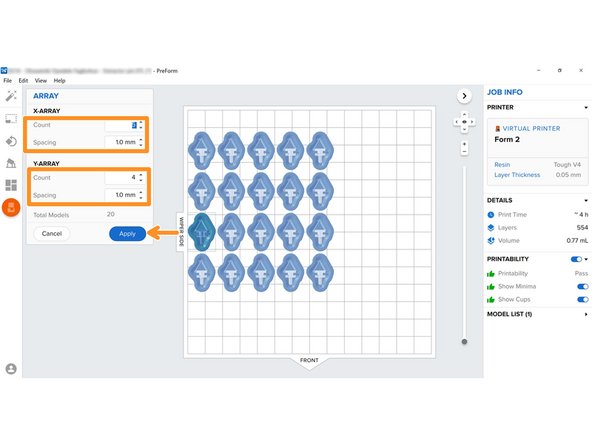Screen dimensions: 592x444
Task: Toggle Show Minima switch
Action: [583, 287]
